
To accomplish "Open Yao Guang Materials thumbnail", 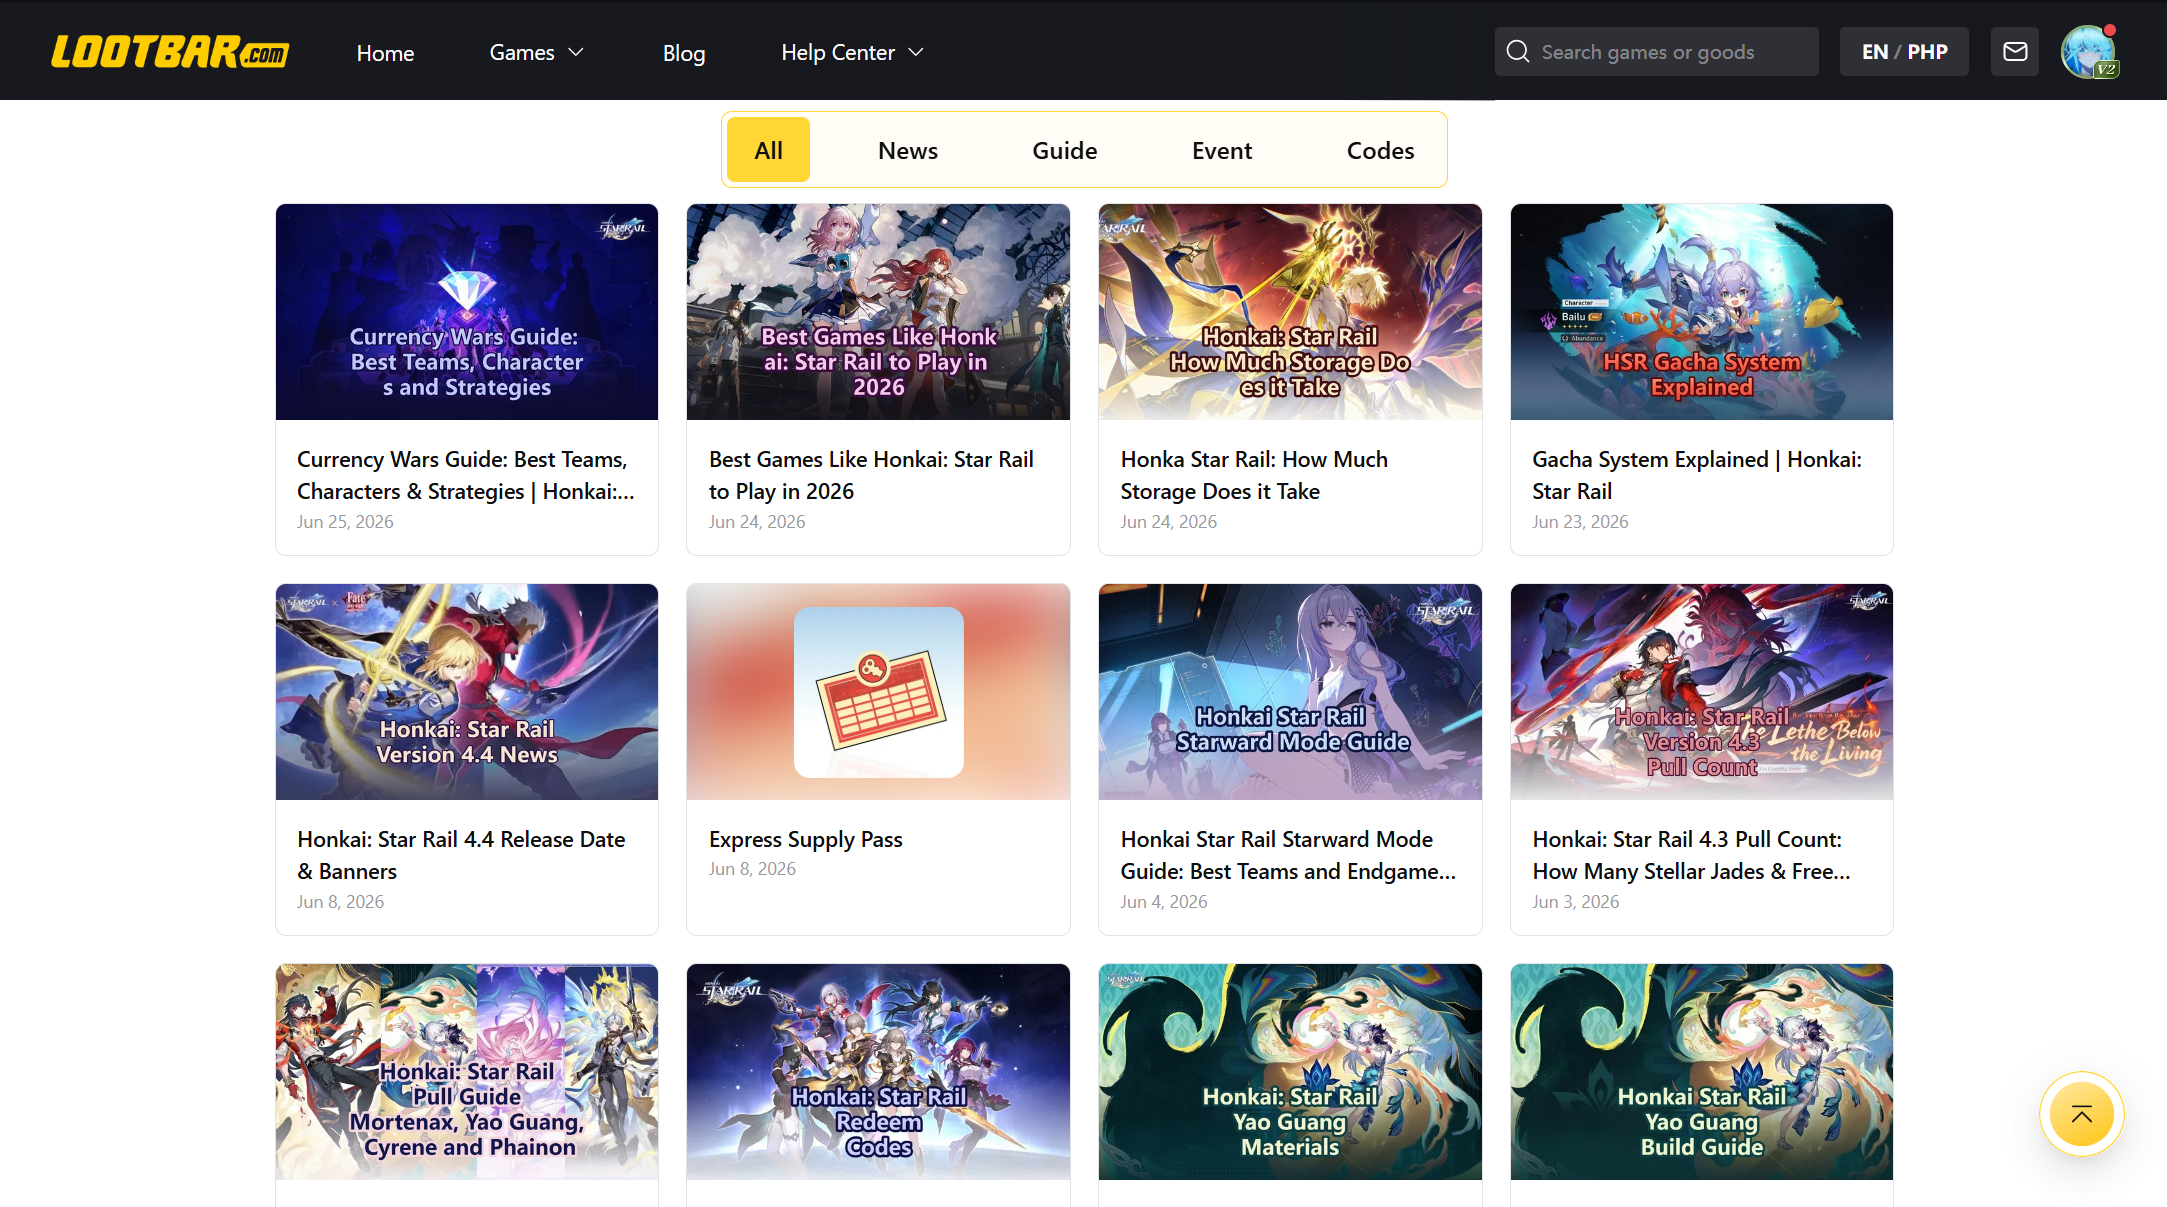I will point(1290,1072).
